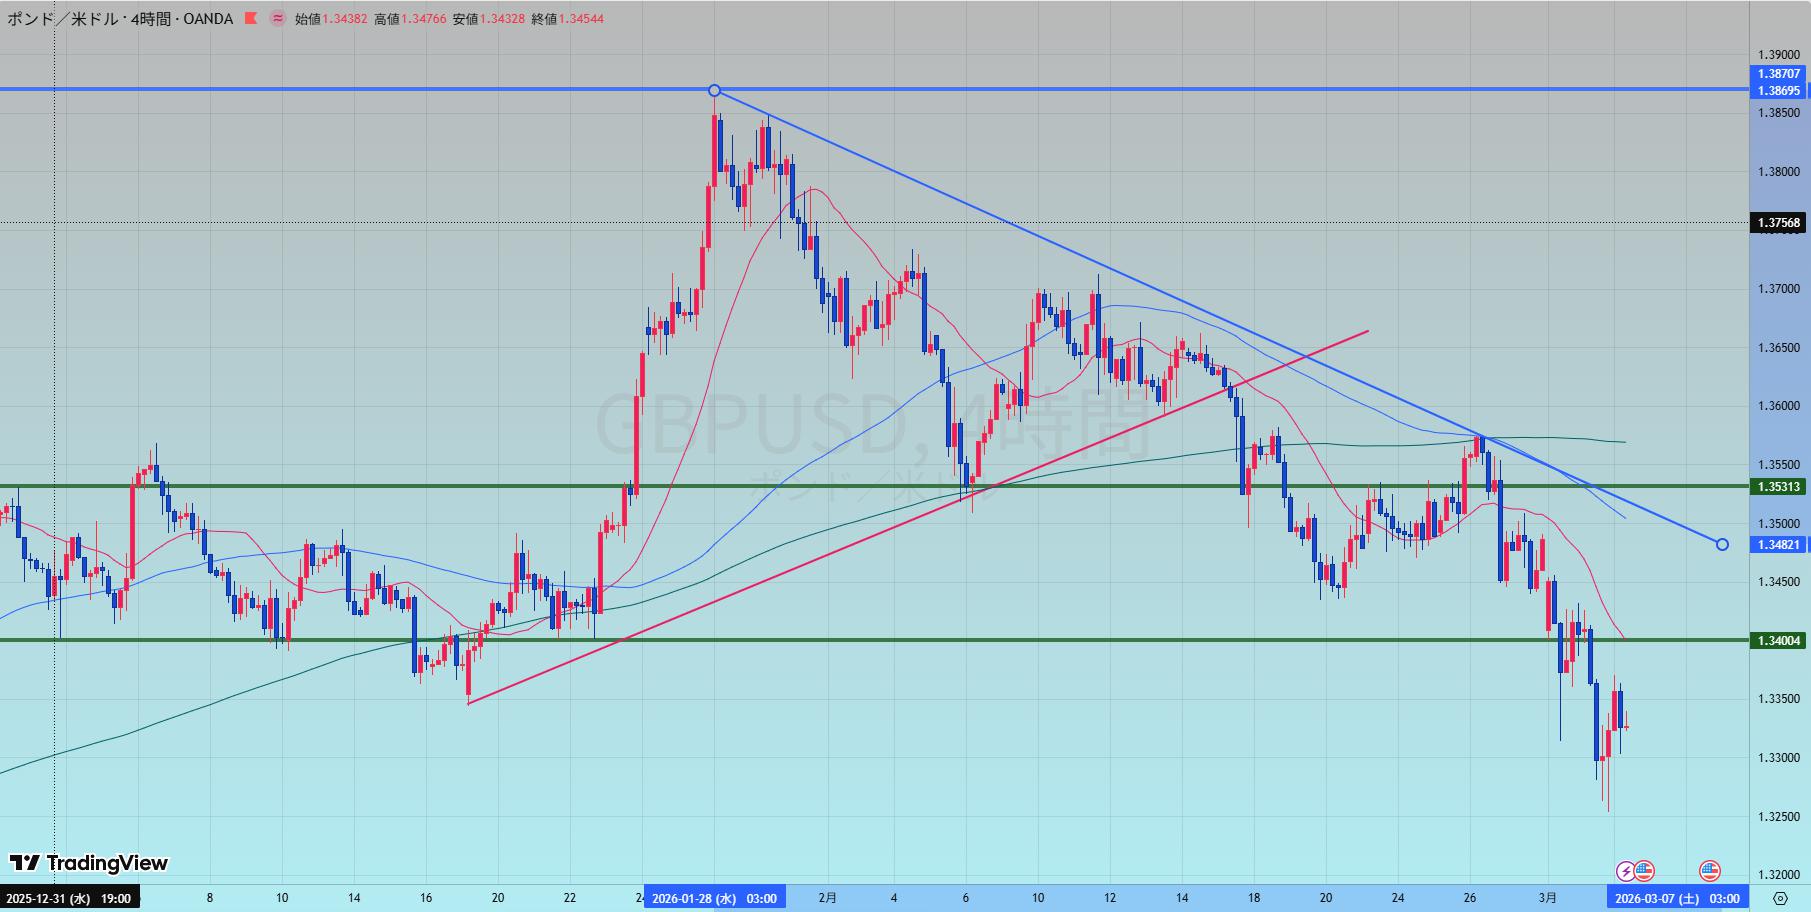
Task: Click the purple lightning bolt event icon
Action: [1626, 871]
